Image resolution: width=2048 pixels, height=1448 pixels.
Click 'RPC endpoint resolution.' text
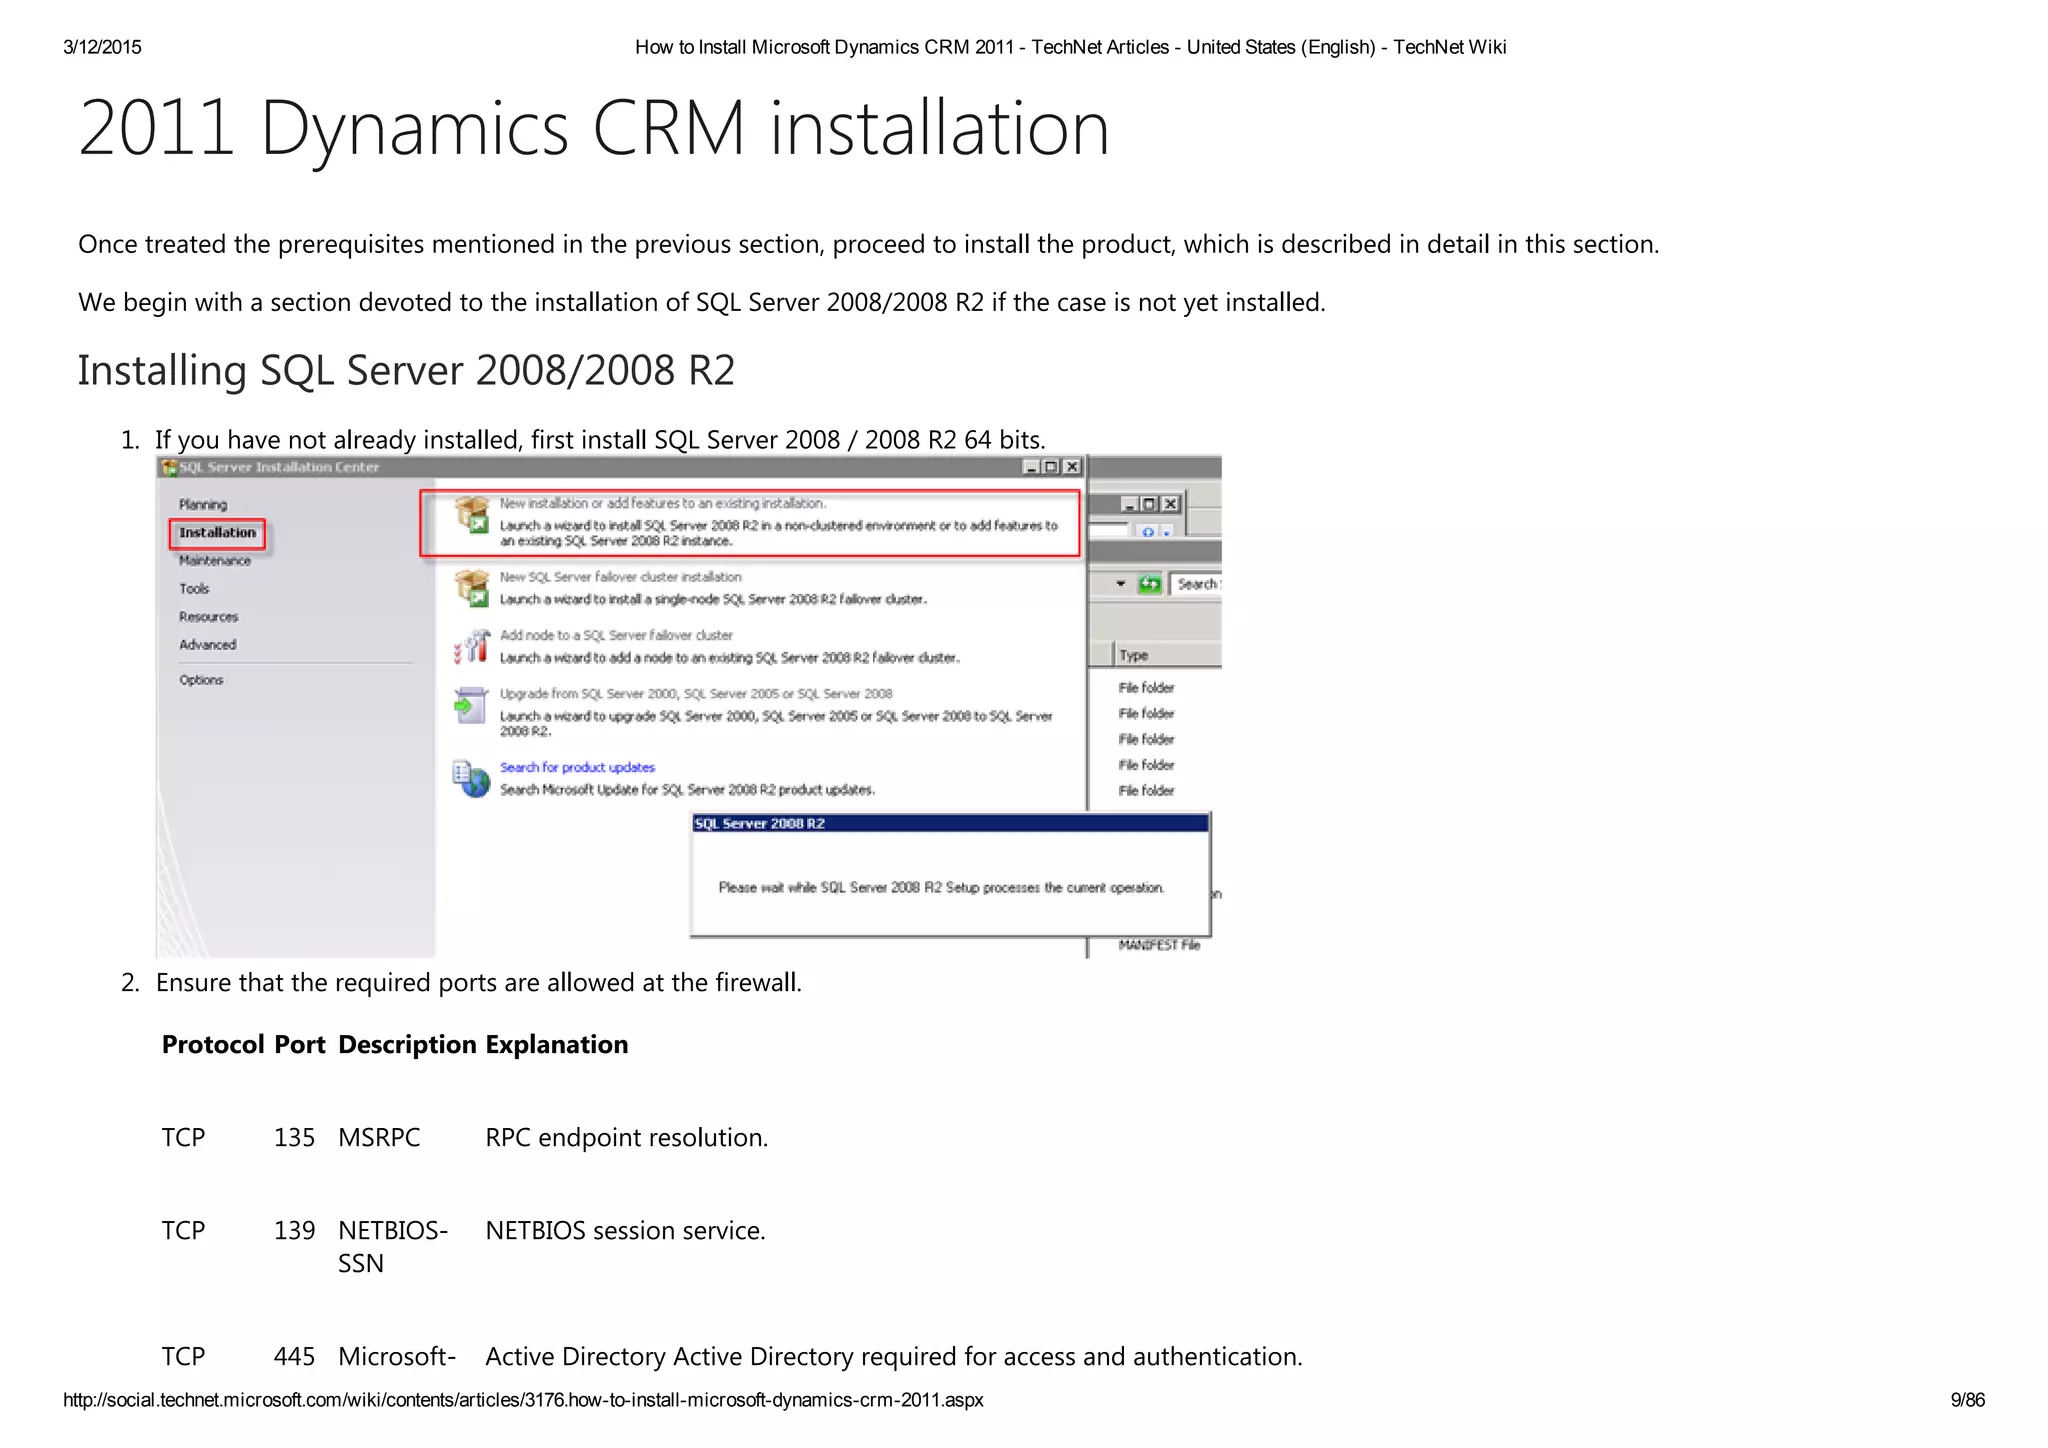(626, 1137)
